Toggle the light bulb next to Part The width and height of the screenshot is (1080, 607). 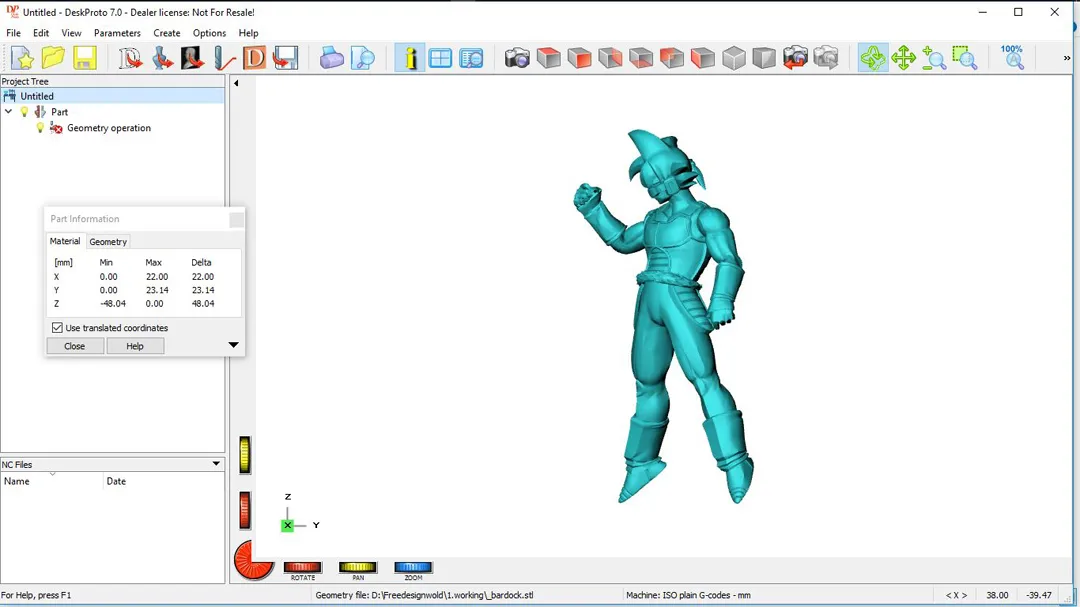pyautogui.click(x=25, y=112)
